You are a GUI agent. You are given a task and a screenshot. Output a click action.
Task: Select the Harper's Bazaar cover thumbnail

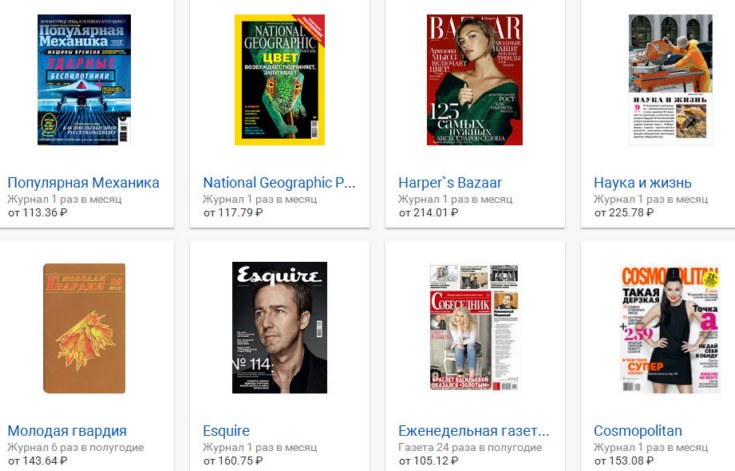475,80
